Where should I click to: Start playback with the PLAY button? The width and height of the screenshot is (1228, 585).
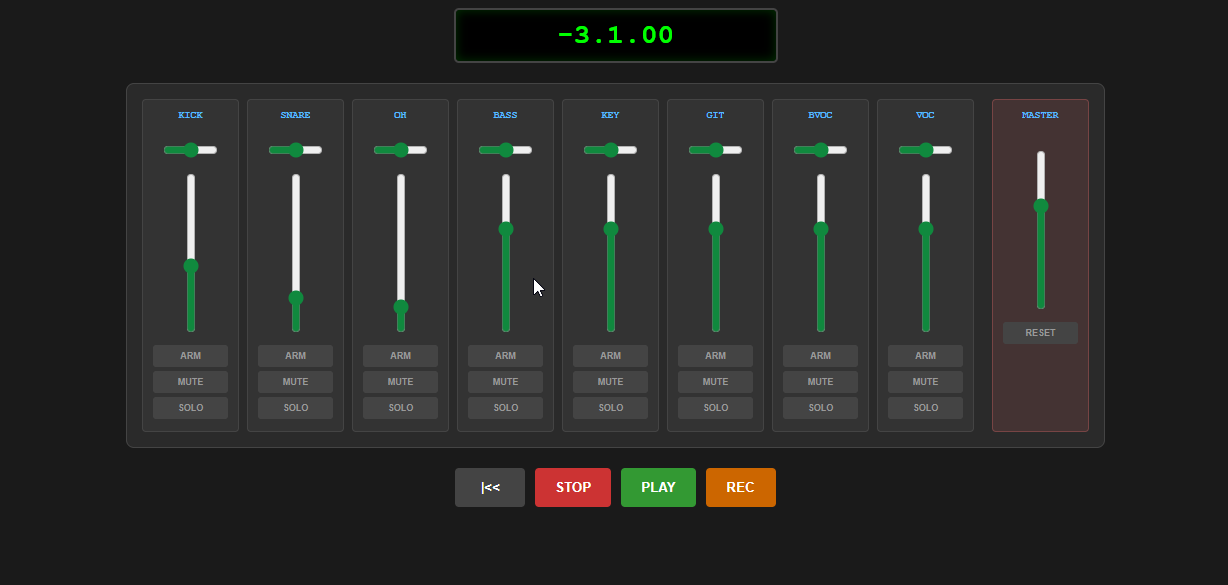658,487
